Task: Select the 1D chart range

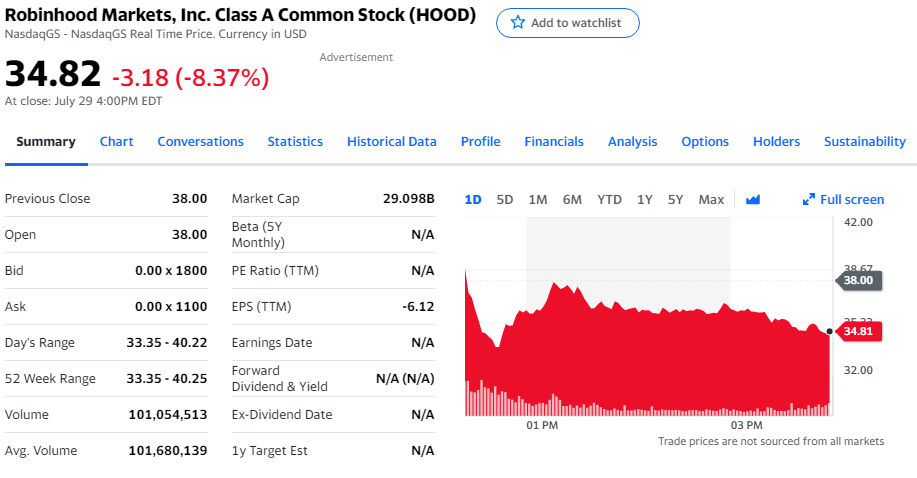Action: (x=473, y=199)
